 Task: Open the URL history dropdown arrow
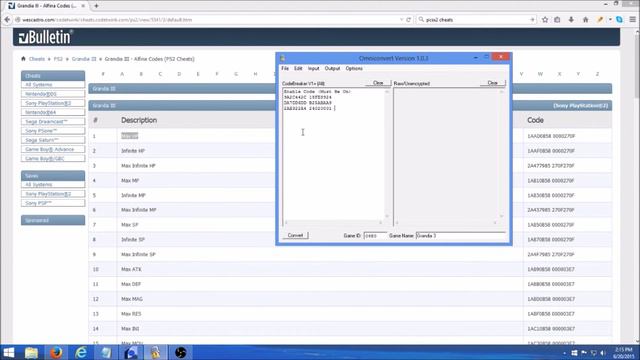click(402, 20)
